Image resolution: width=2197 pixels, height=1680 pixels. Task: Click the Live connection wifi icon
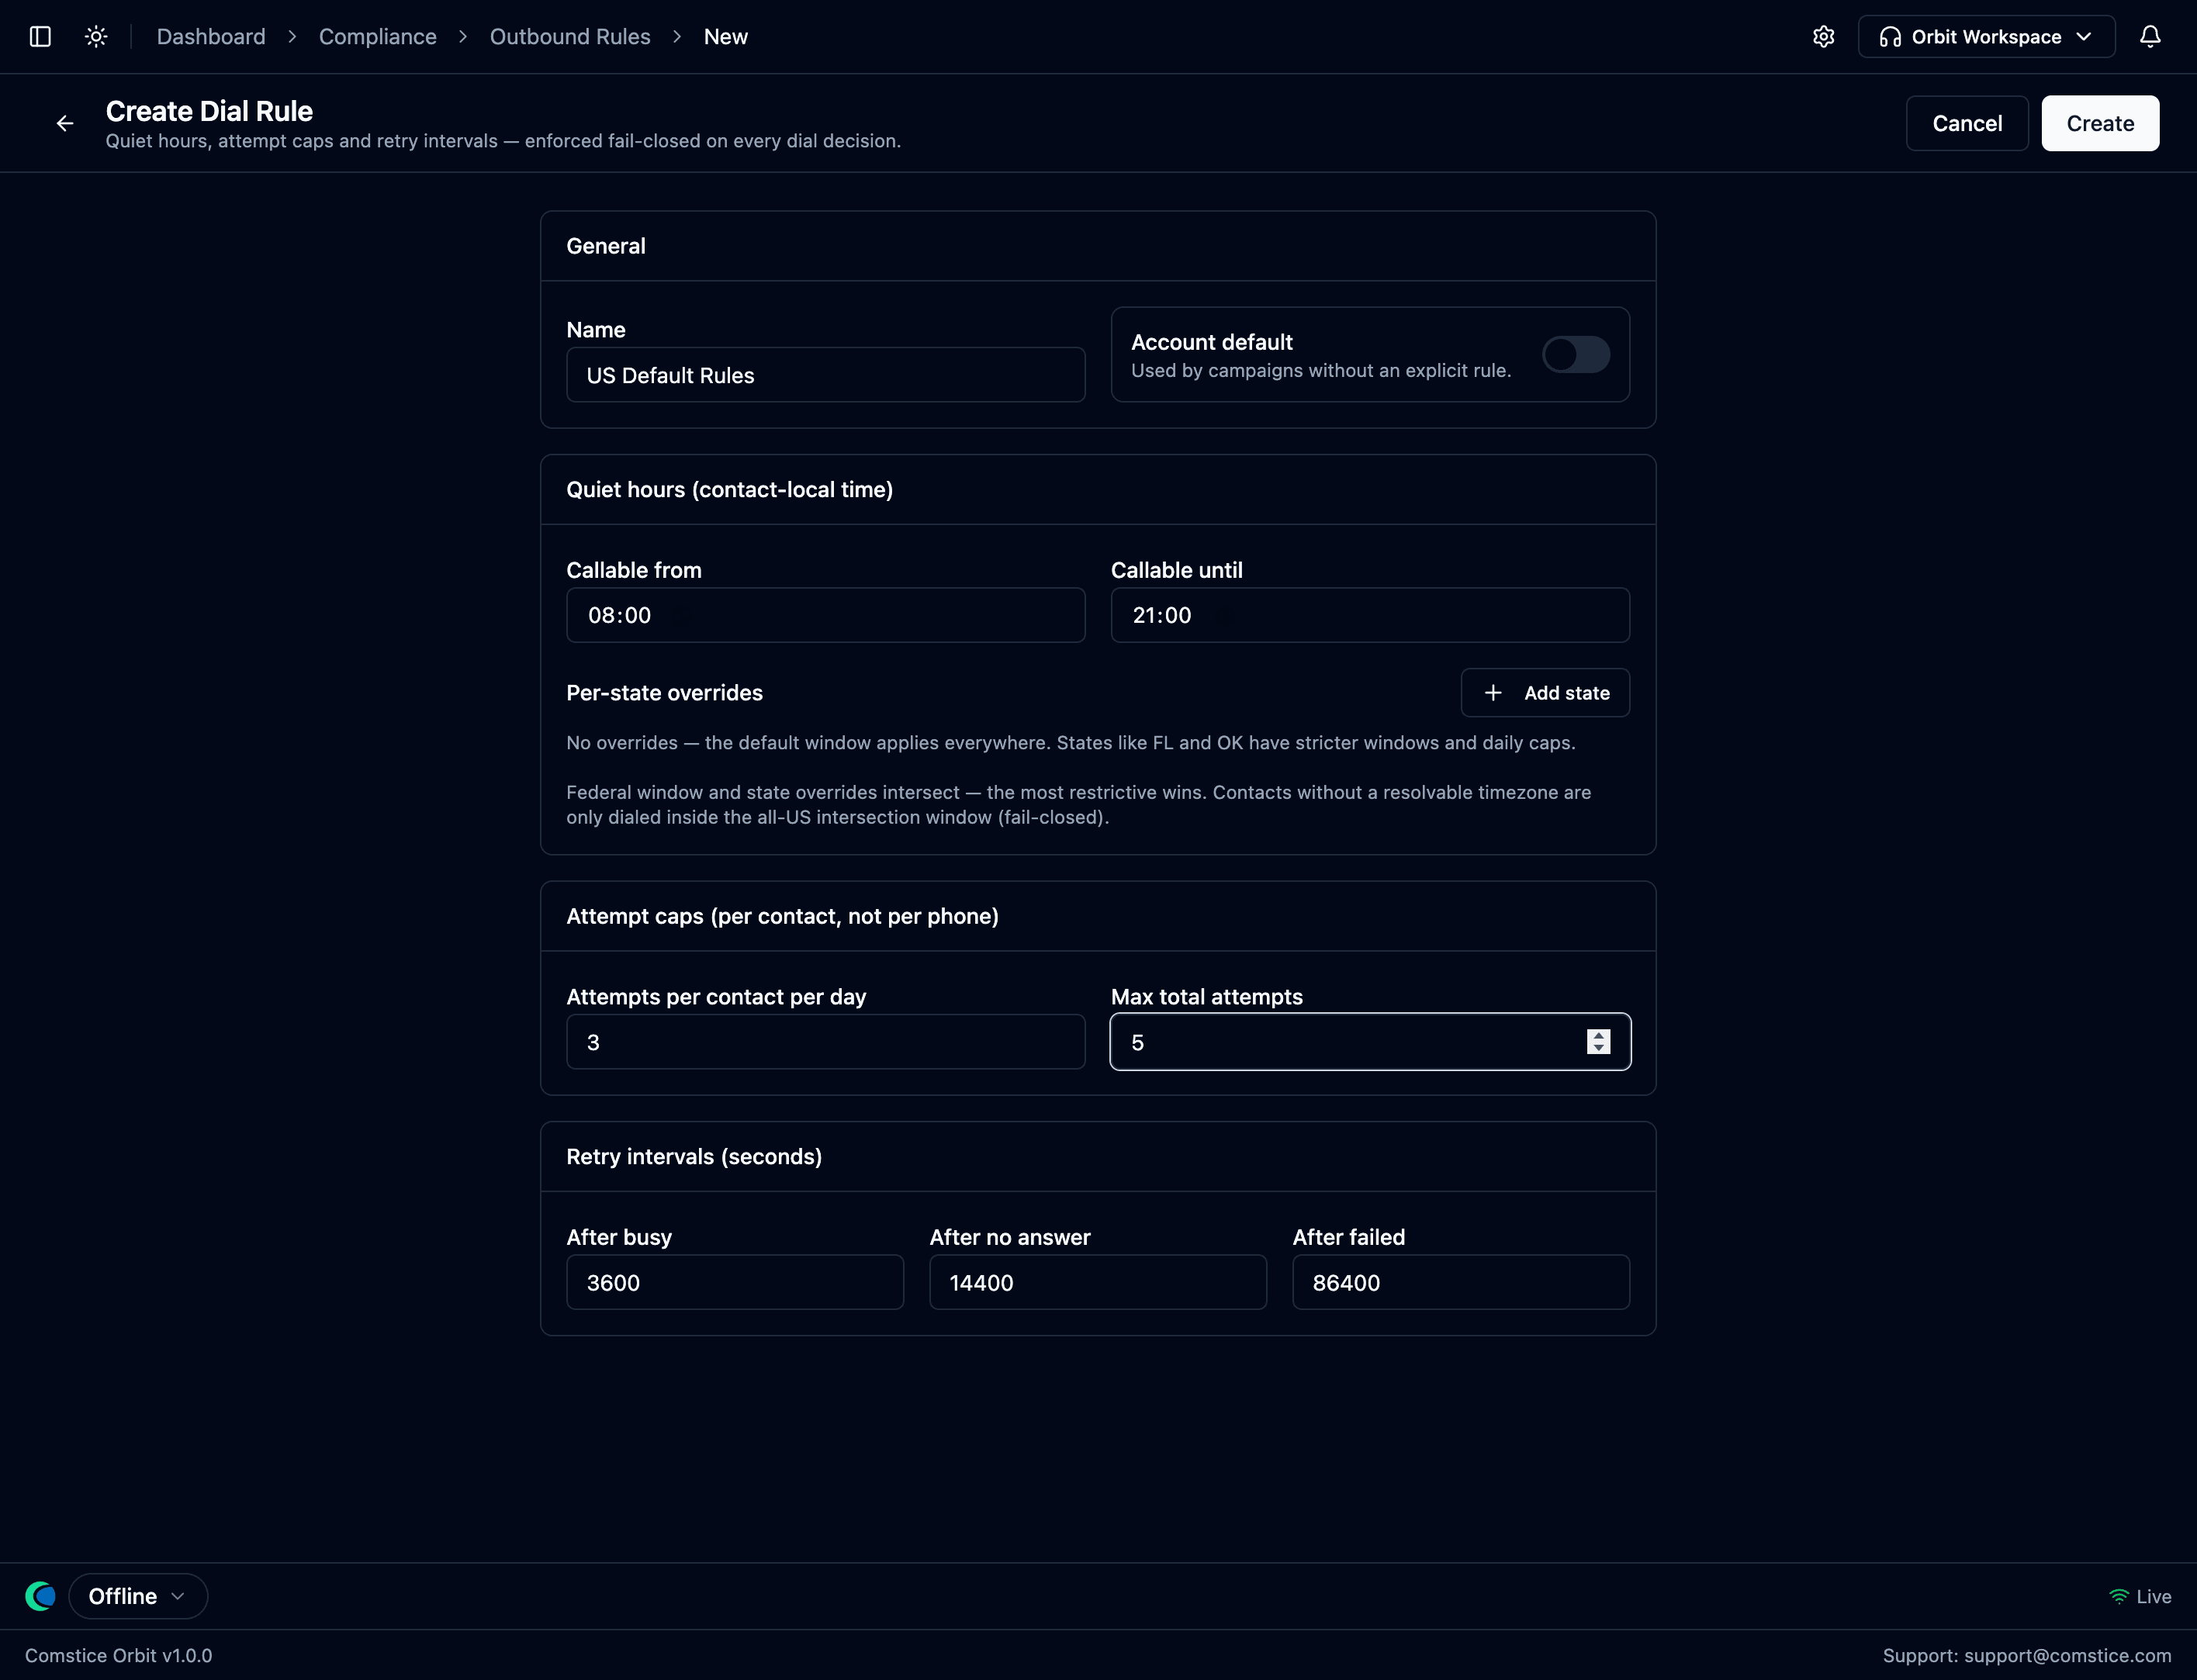(2118, 1596)
